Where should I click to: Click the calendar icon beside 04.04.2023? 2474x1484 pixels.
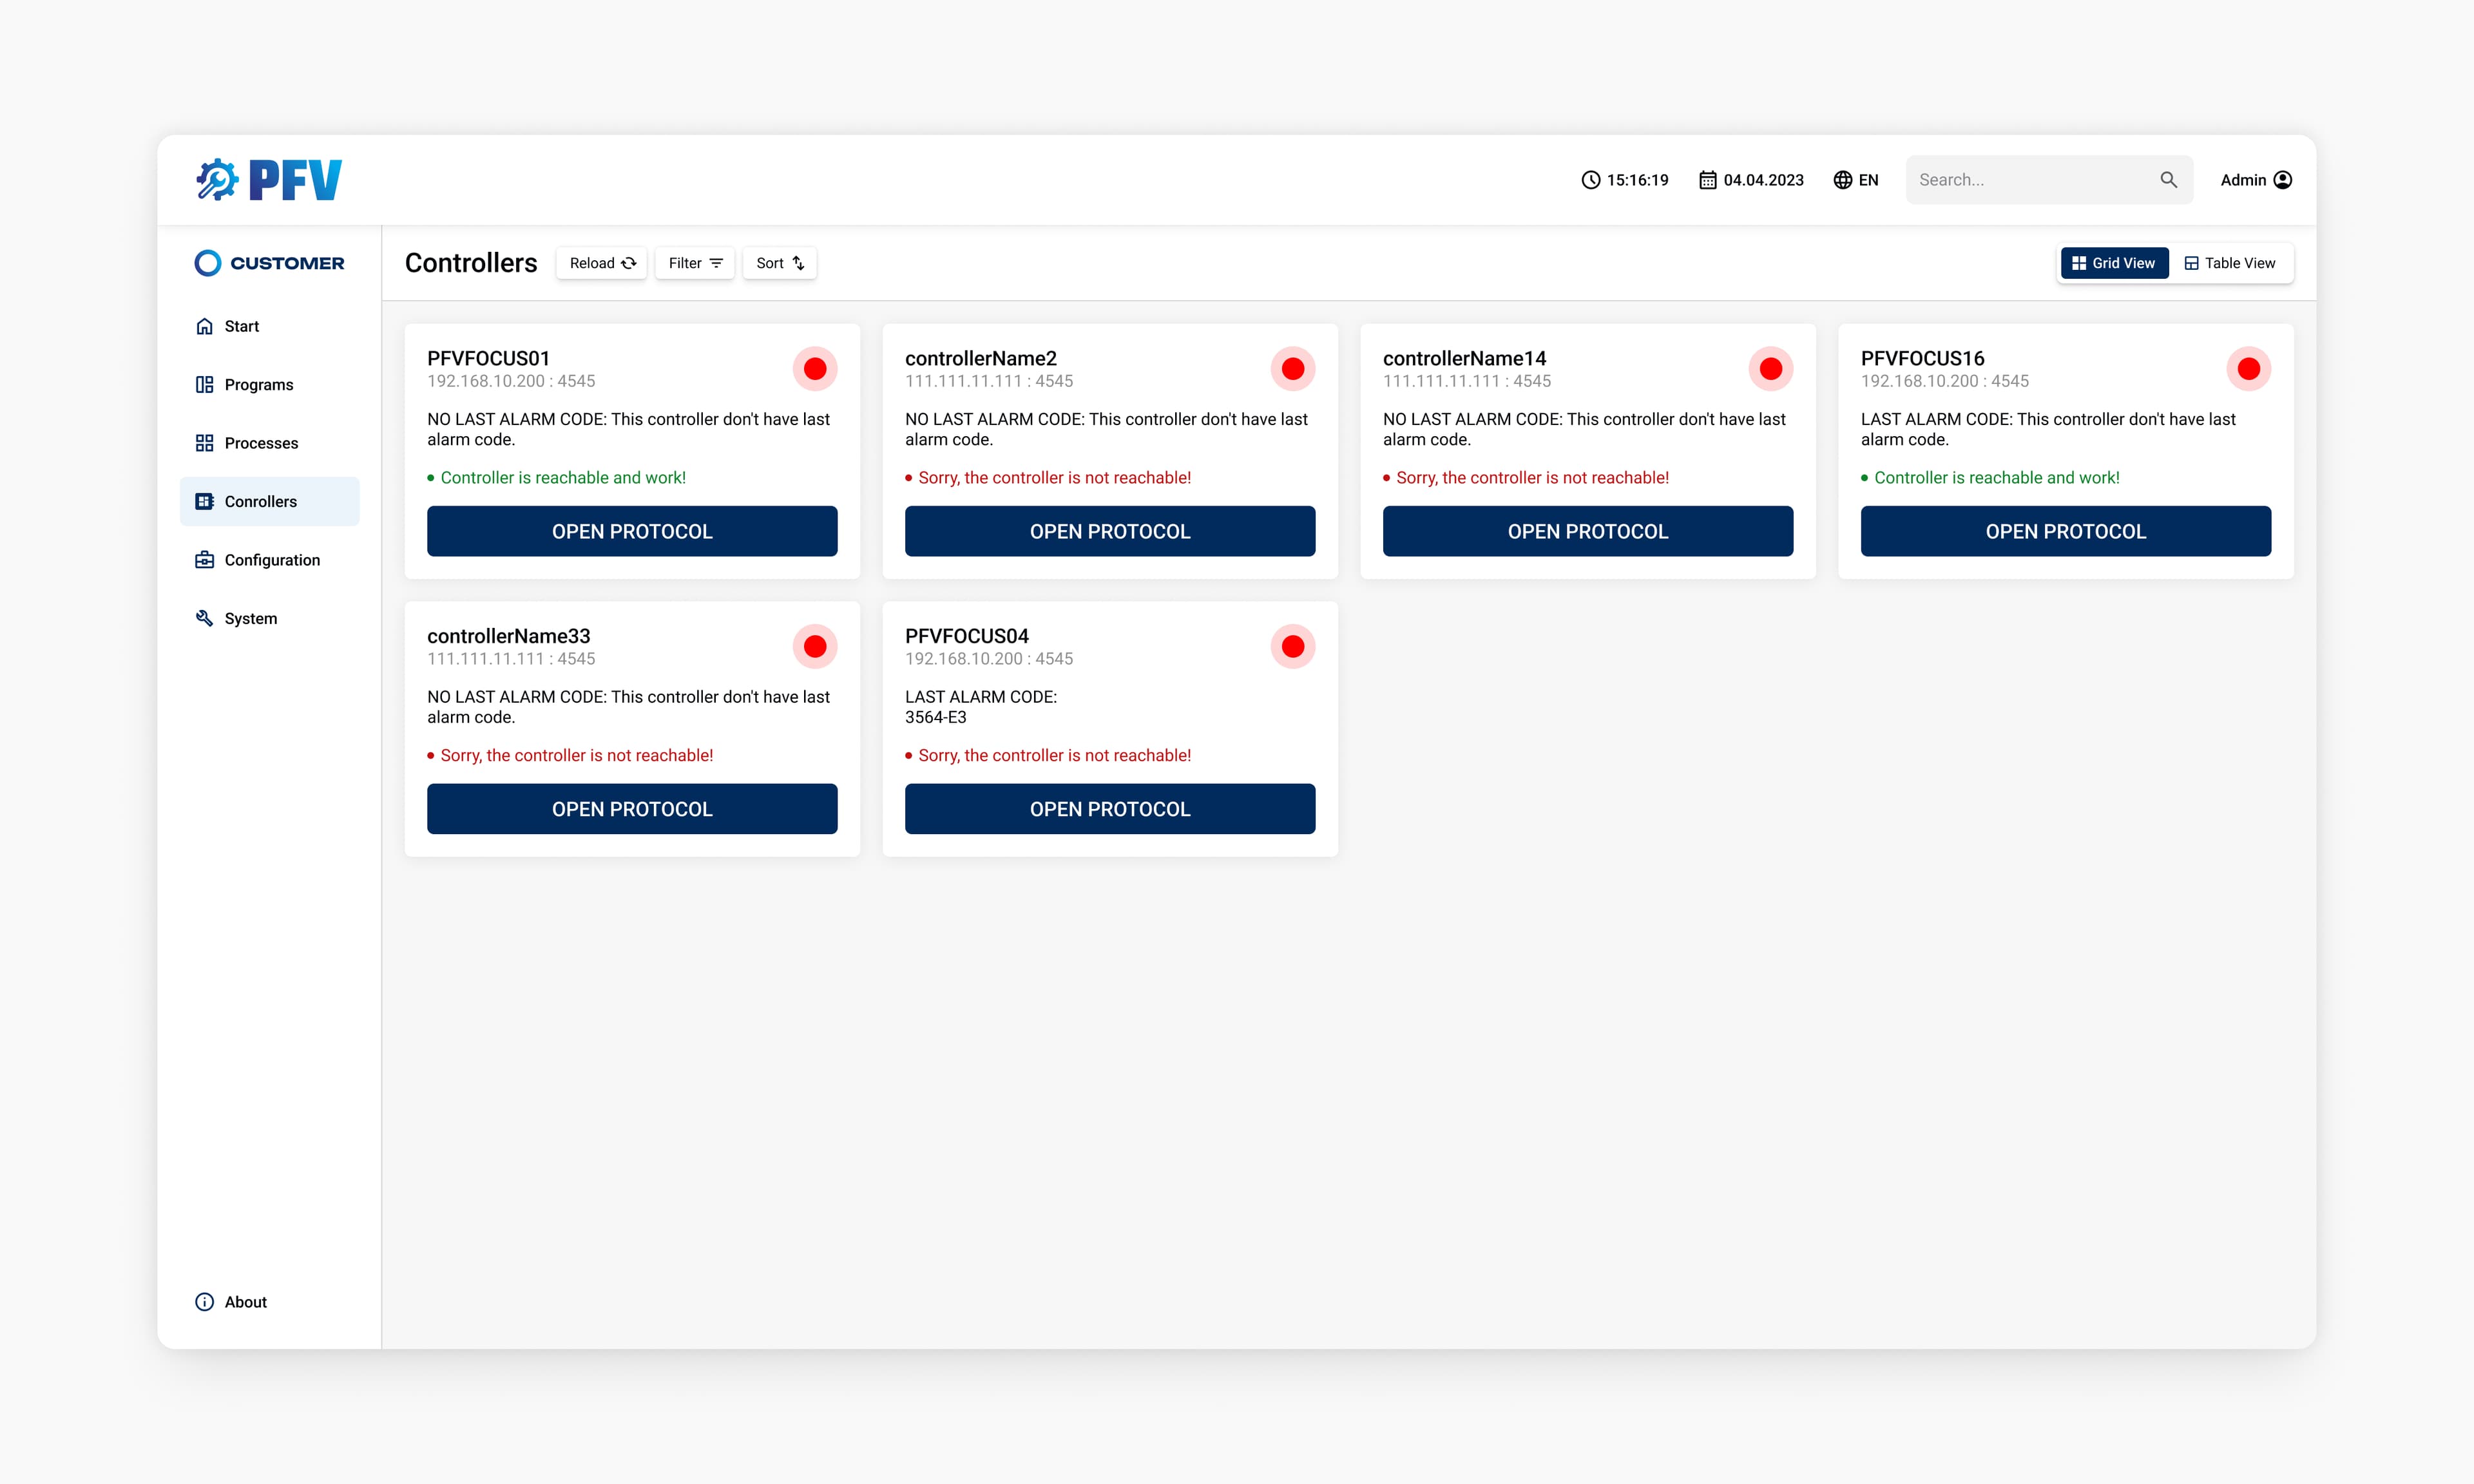1707,180
